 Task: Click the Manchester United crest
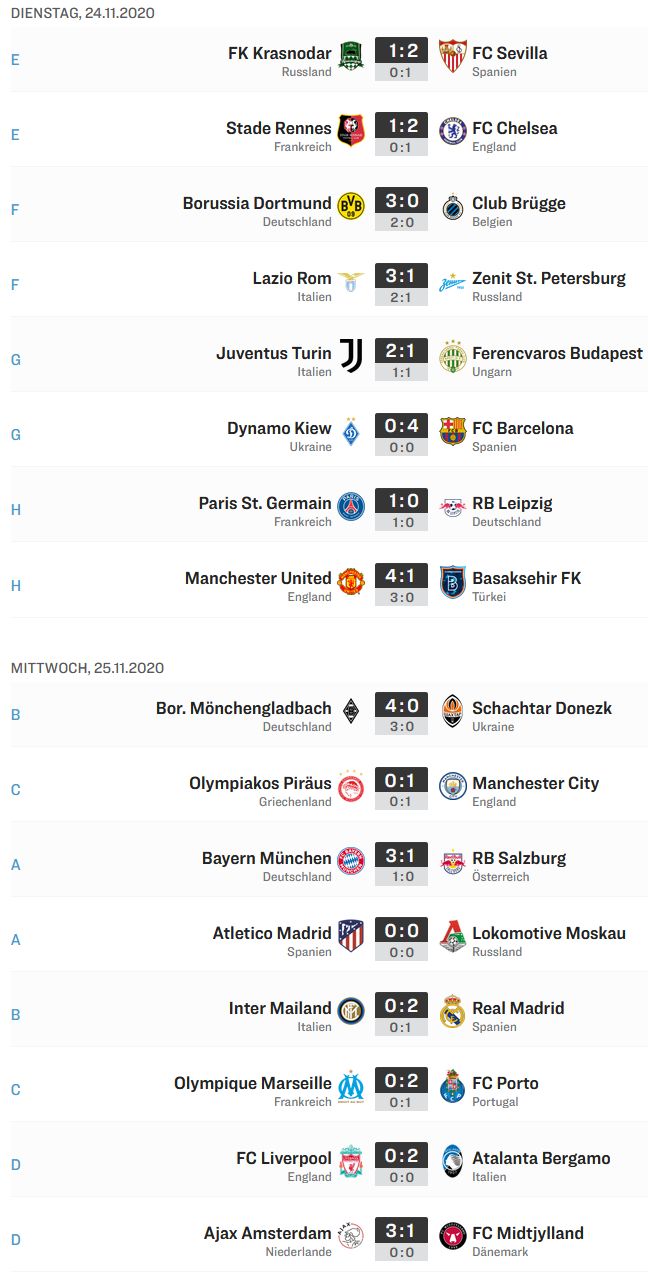point(351,580)
